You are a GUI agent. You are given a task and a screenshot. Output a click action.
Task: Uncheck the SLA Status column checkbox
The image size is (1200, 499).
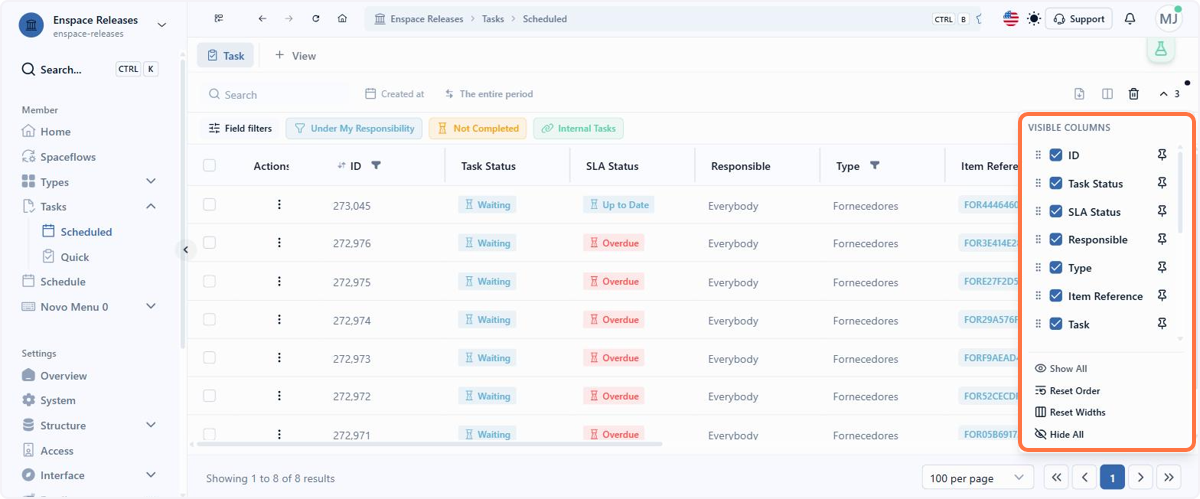point(1055,212)
